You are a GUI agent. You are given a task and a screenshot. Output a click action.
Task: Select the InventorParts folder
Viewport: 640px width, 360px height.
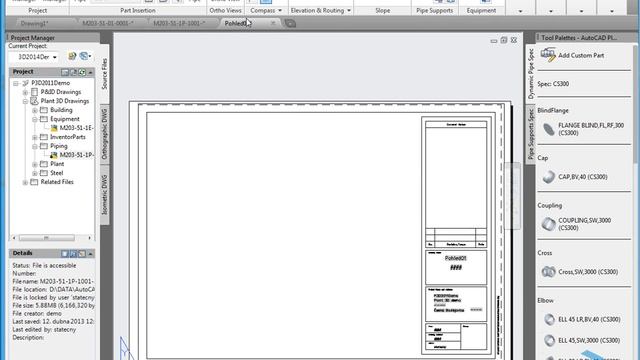[x=63, y=137]
